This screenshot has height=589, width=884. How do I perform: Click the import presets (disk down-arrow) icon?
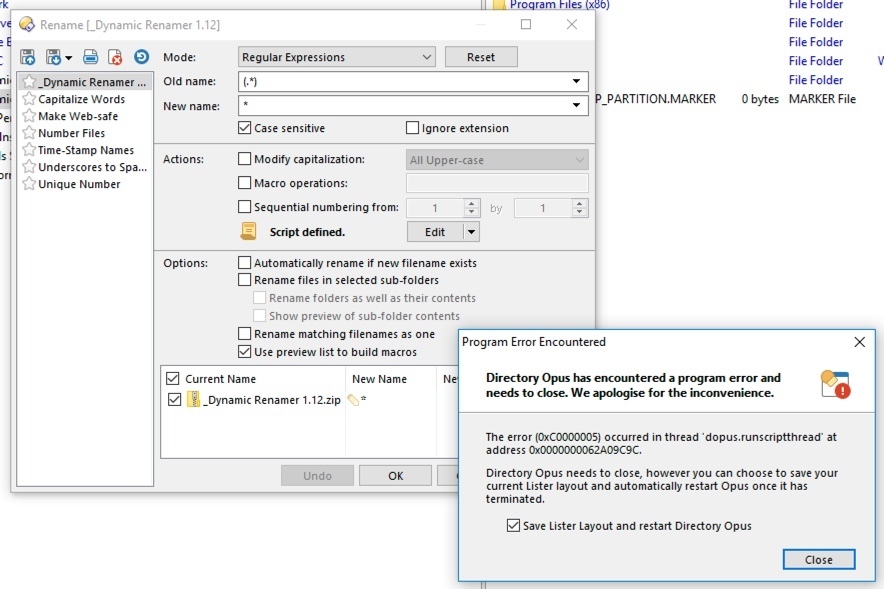[54, 57]
